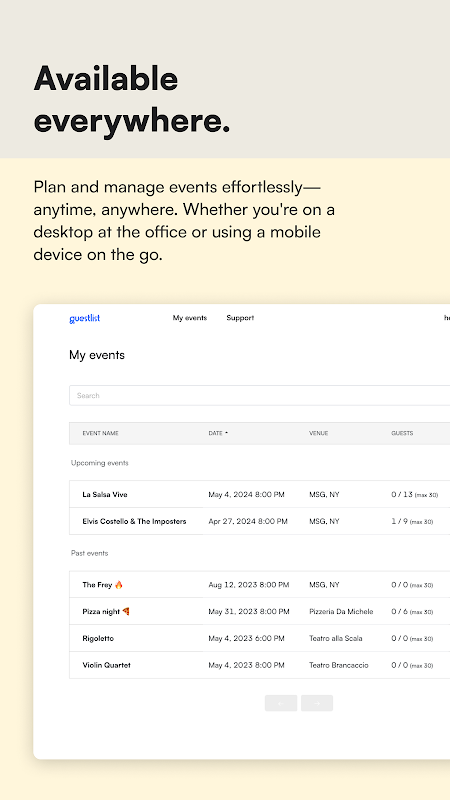
Task: Go to next page arrow button
Action: [317, 703]
